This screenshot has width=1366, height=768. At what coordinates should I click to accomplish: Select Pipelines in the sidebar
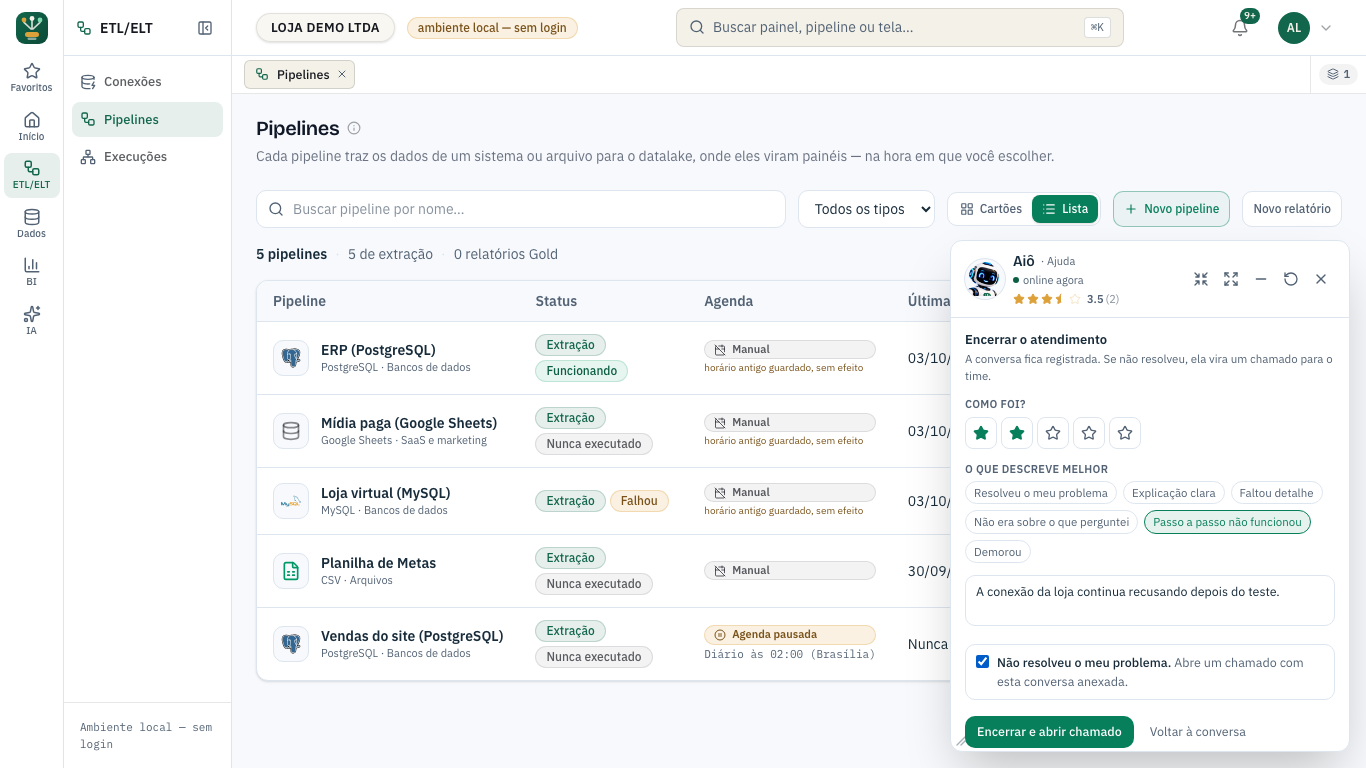(x=147, y=120)
